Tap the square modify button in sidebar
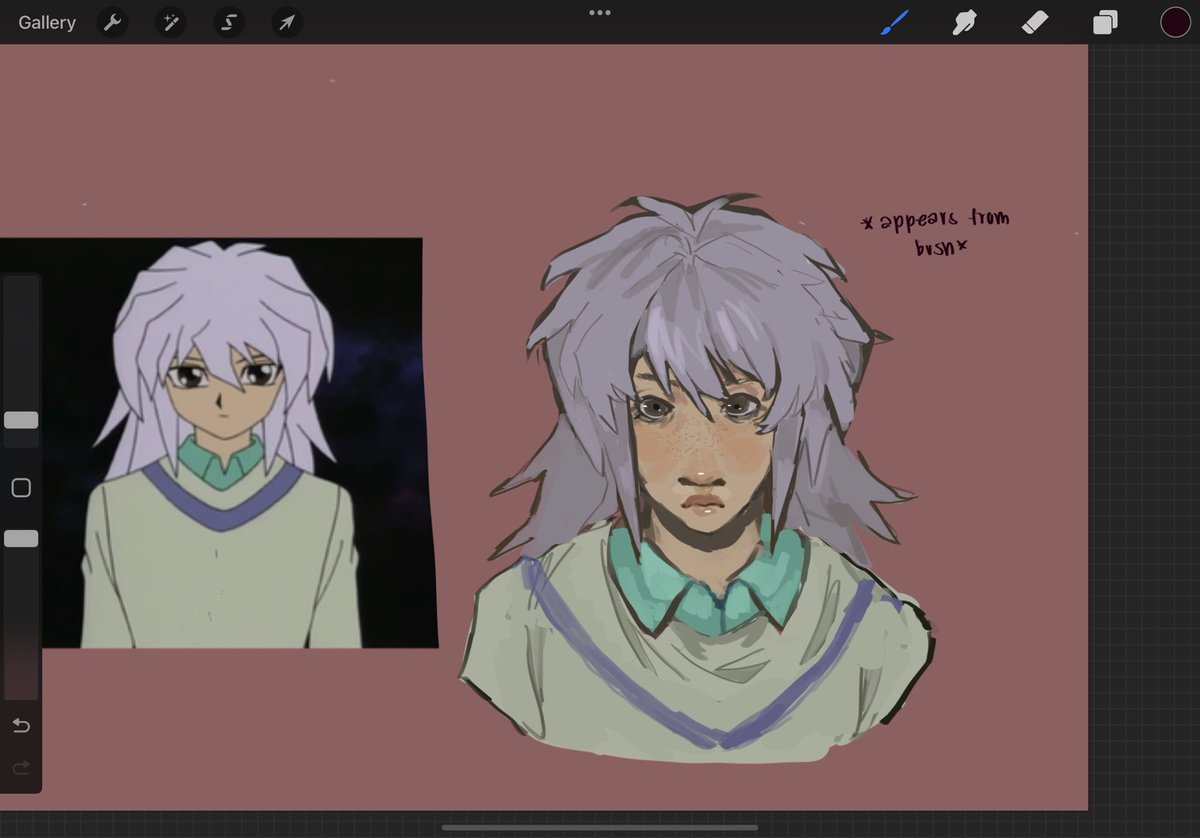The image size is (1200, 838). (x=21, y=488)
